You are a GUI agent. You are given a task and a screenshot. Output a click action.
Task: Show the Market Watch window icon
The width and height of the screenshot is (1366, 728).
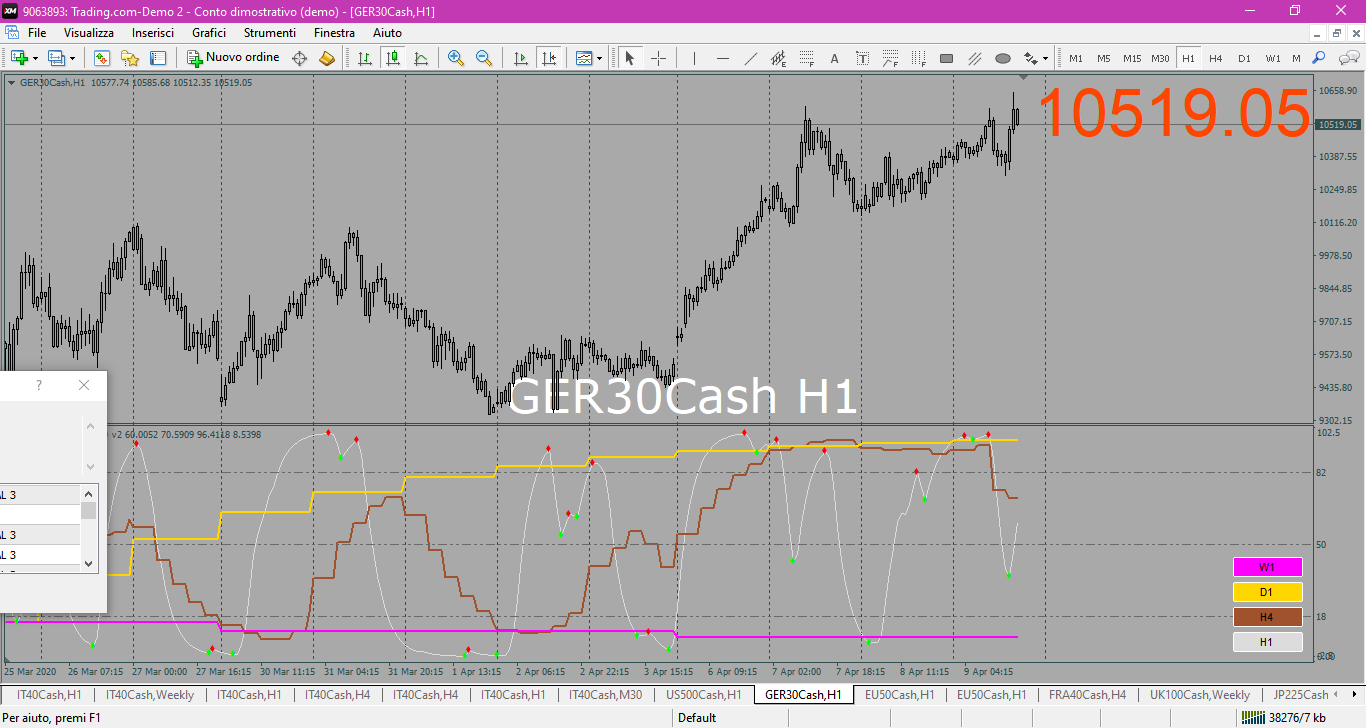tap(102, 58)
